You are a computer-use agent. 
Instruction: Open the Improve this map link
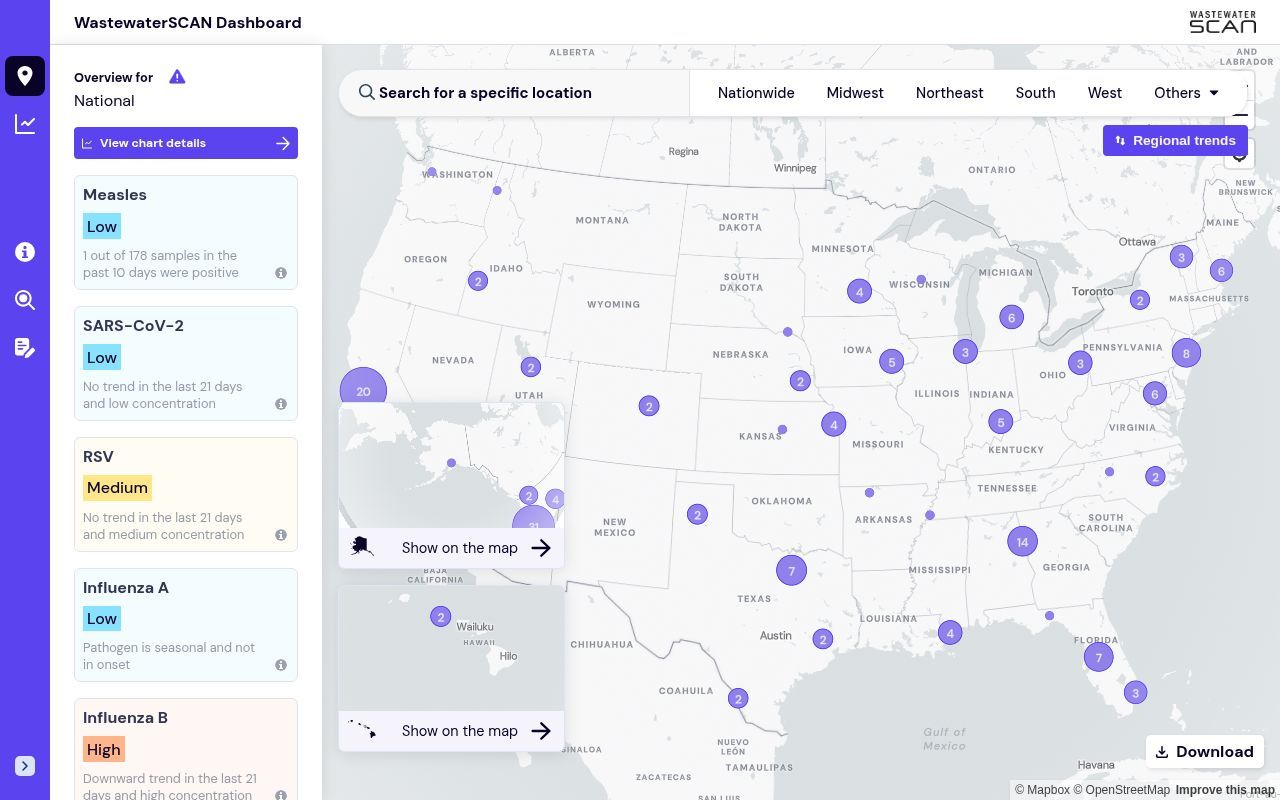(1225, 790)
